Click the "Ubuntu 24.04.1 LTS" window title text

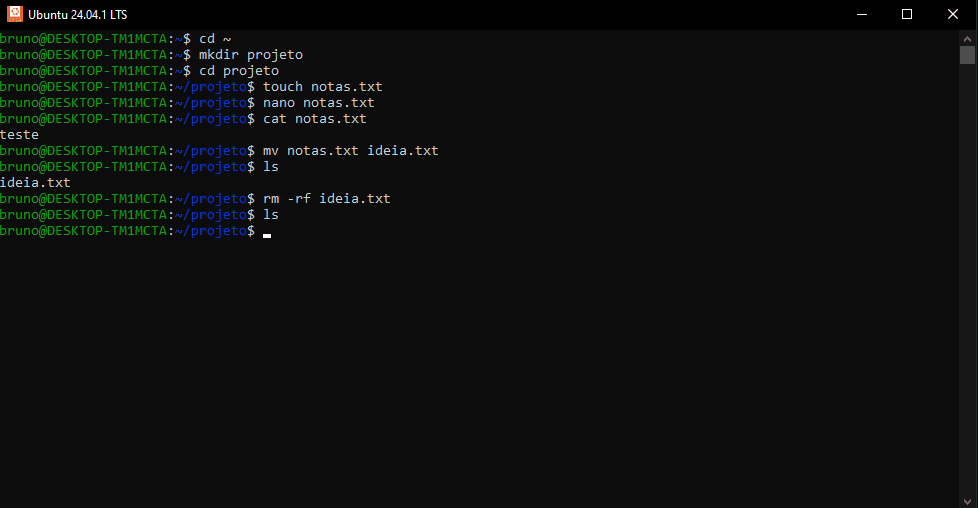pos(77,15)
